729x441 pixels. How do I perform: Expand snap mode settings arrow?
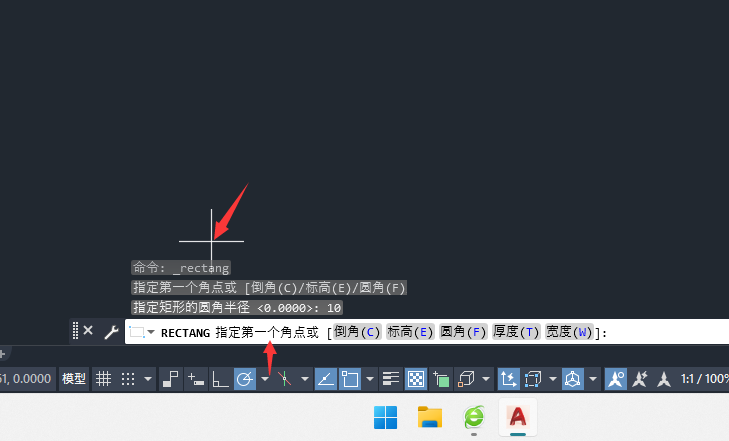coord(148,379)
